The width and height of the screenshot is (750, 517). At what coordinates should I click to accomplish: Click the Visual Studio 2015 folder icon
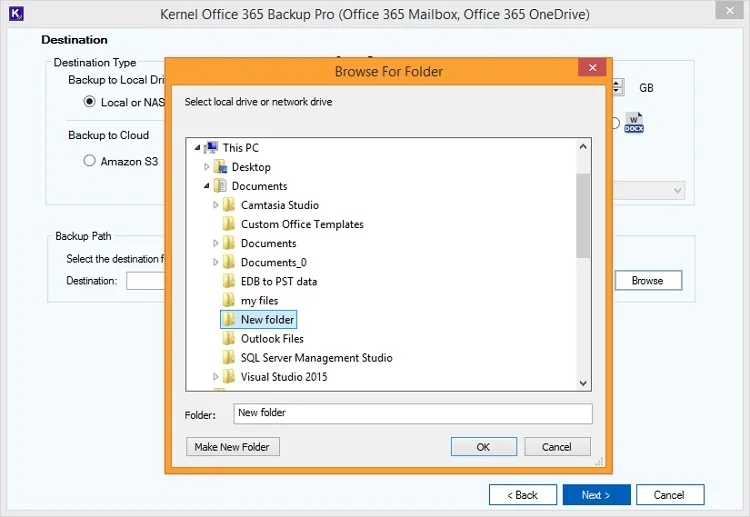point(229,377)
